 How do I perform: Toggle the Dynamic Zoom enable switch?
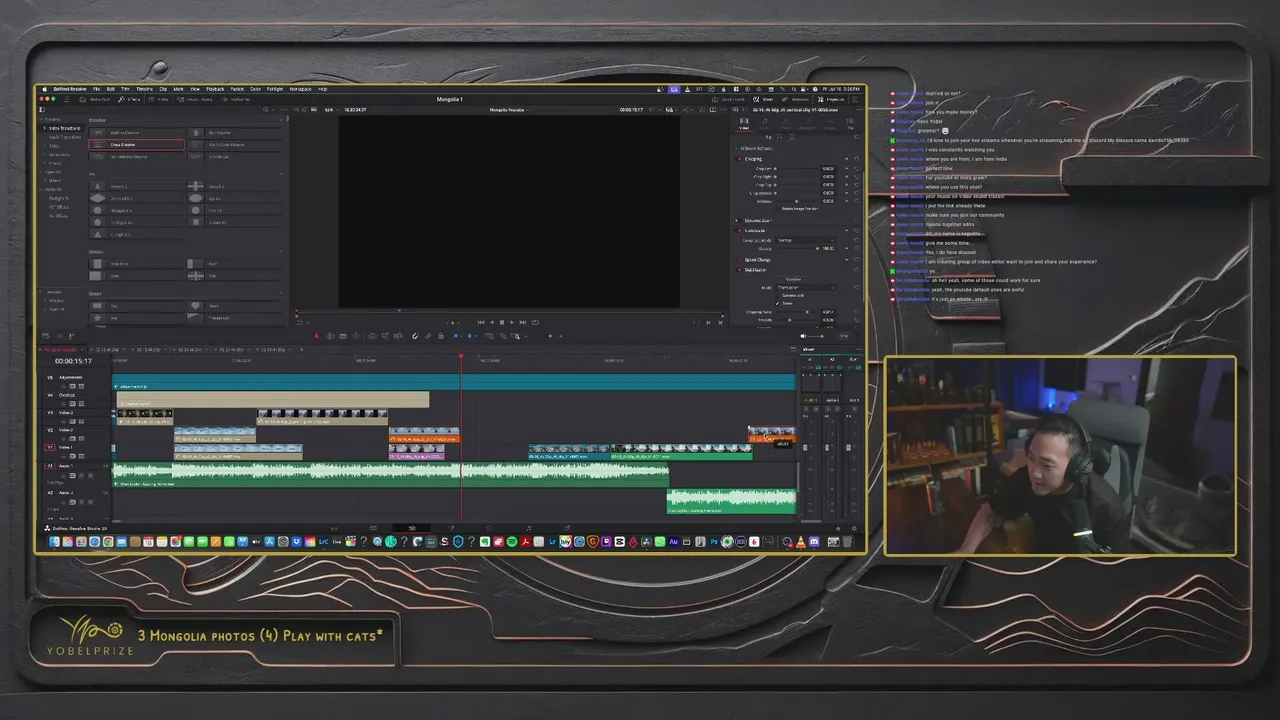737,220
